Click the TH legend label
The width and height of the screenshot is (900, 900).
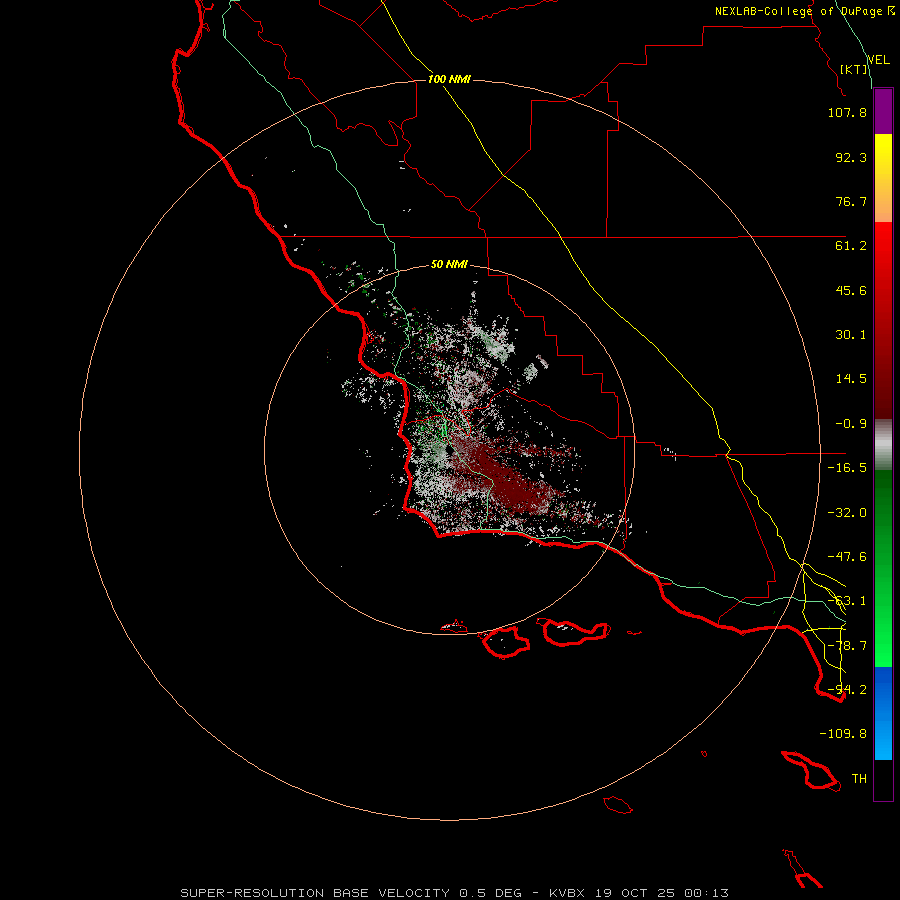[859, 779]
